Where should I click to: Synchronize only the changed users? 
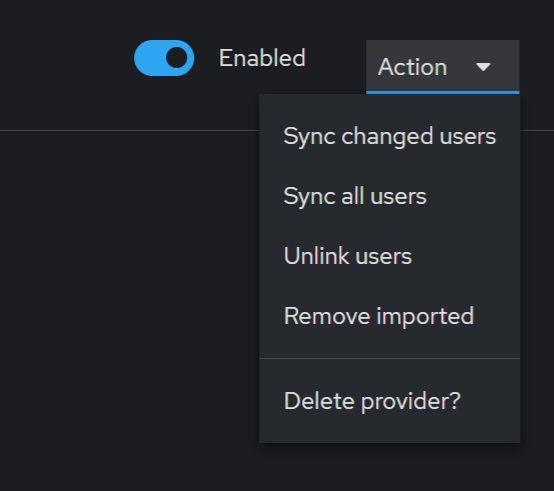(390, 136)
